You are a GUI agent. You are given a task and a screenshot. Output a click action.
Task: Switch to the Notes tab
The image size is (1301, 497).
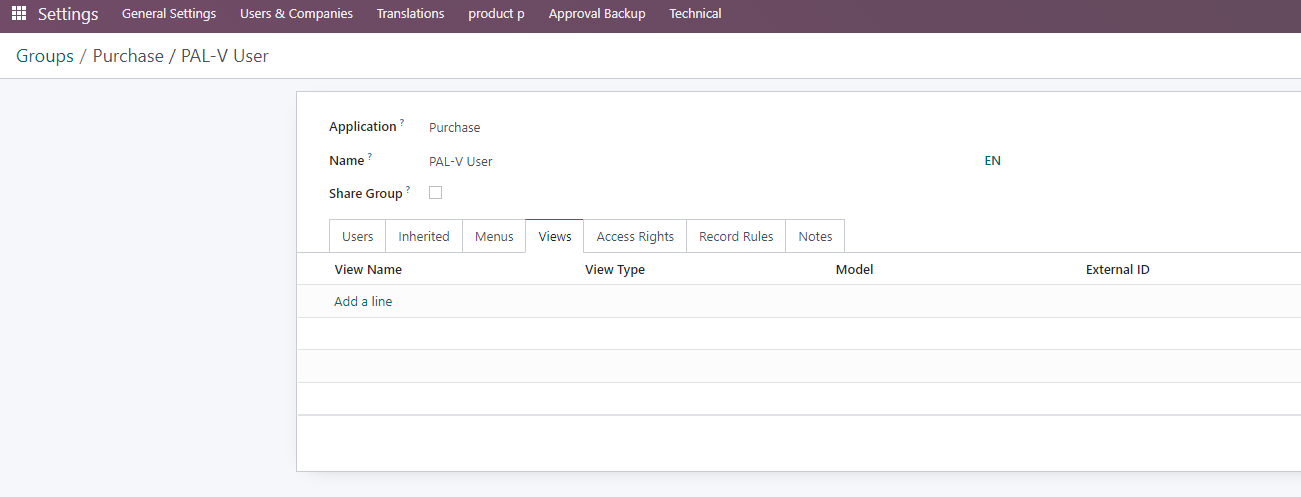coord(815,236)
